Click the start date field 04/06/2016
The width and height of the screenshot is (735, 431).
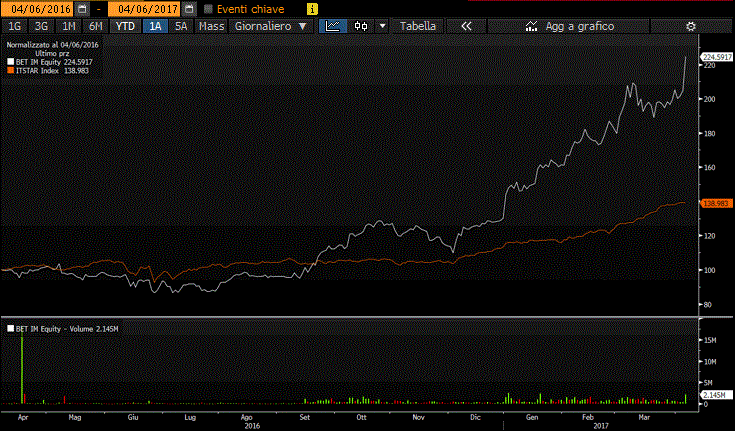point(37,8)
